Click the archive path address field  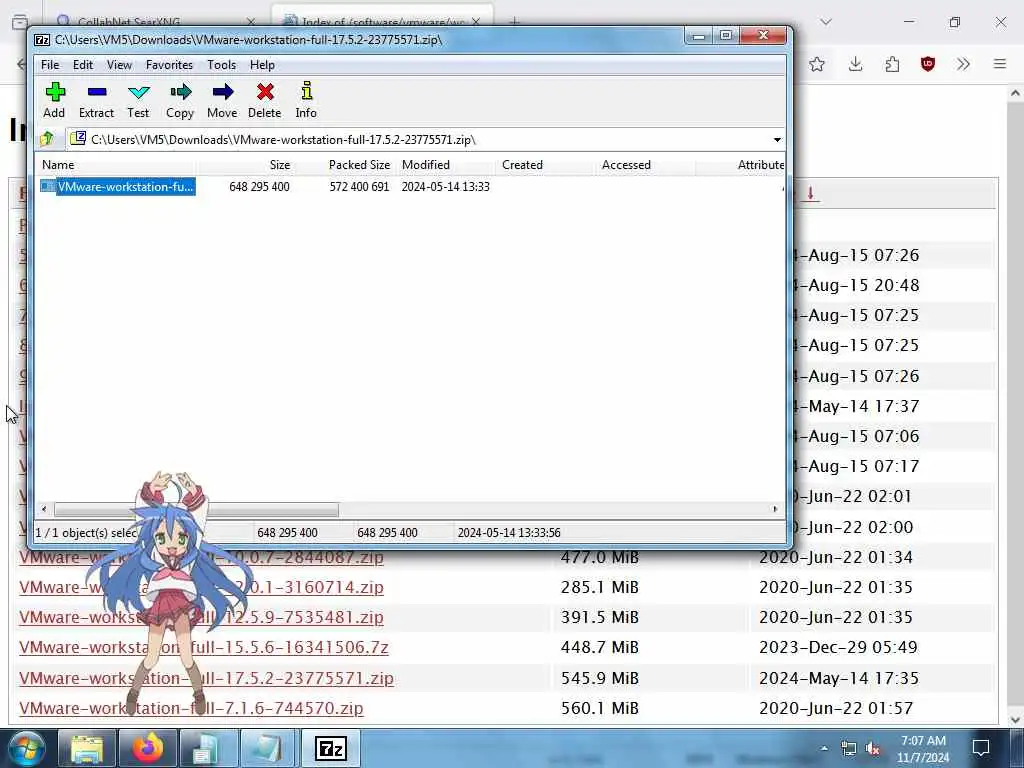click(x=418, y=140)
